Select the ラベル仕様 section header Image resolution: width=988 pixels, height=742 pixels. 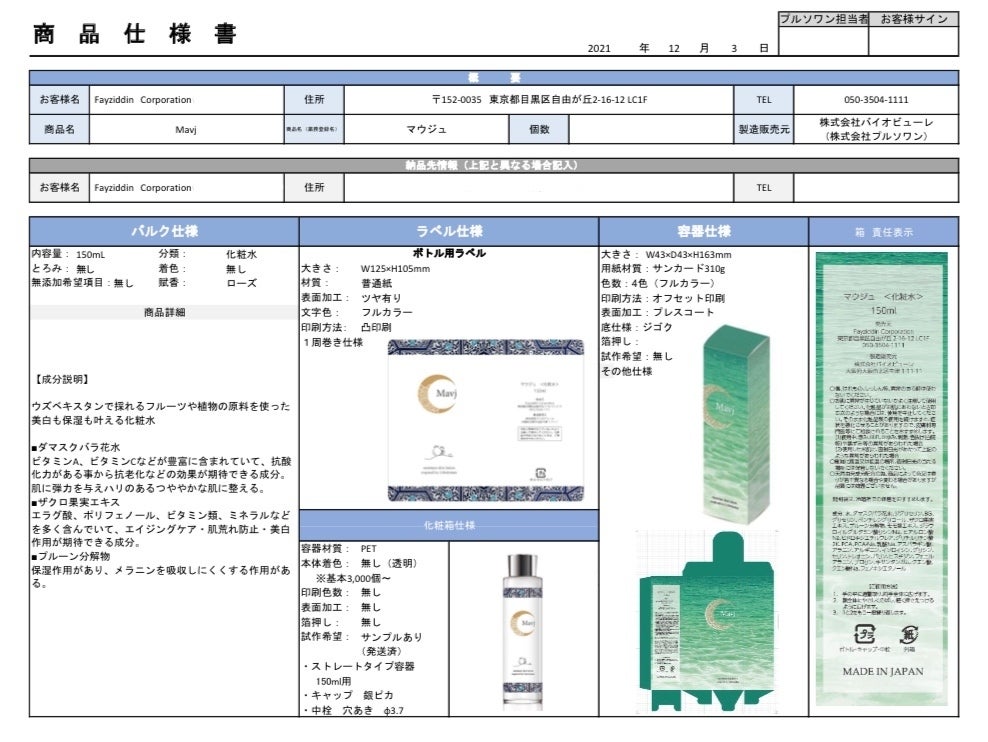(449, 231)
